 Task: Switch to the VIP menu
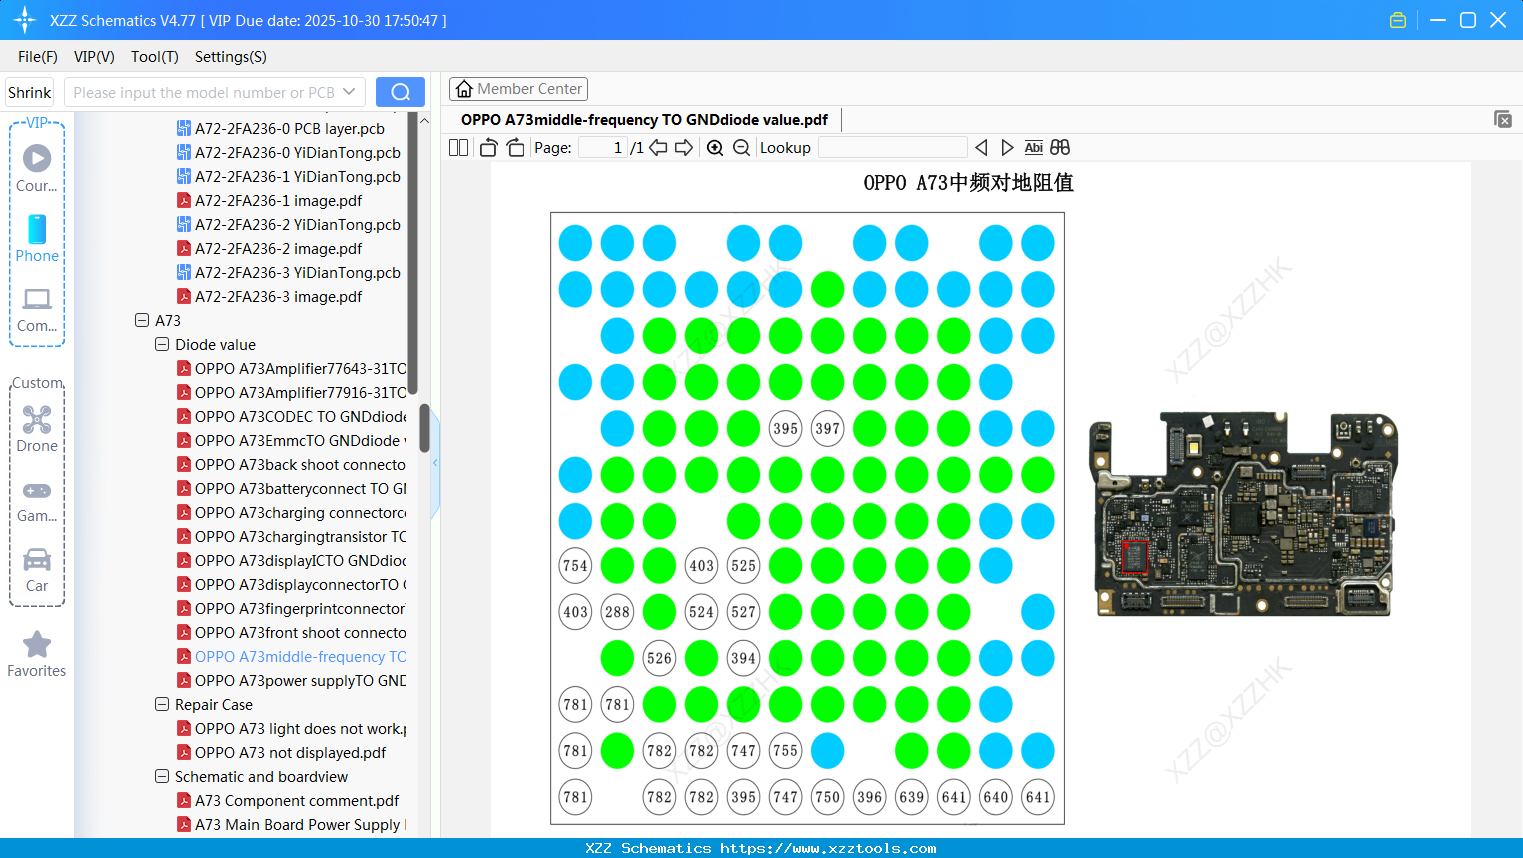click(93, 57)
